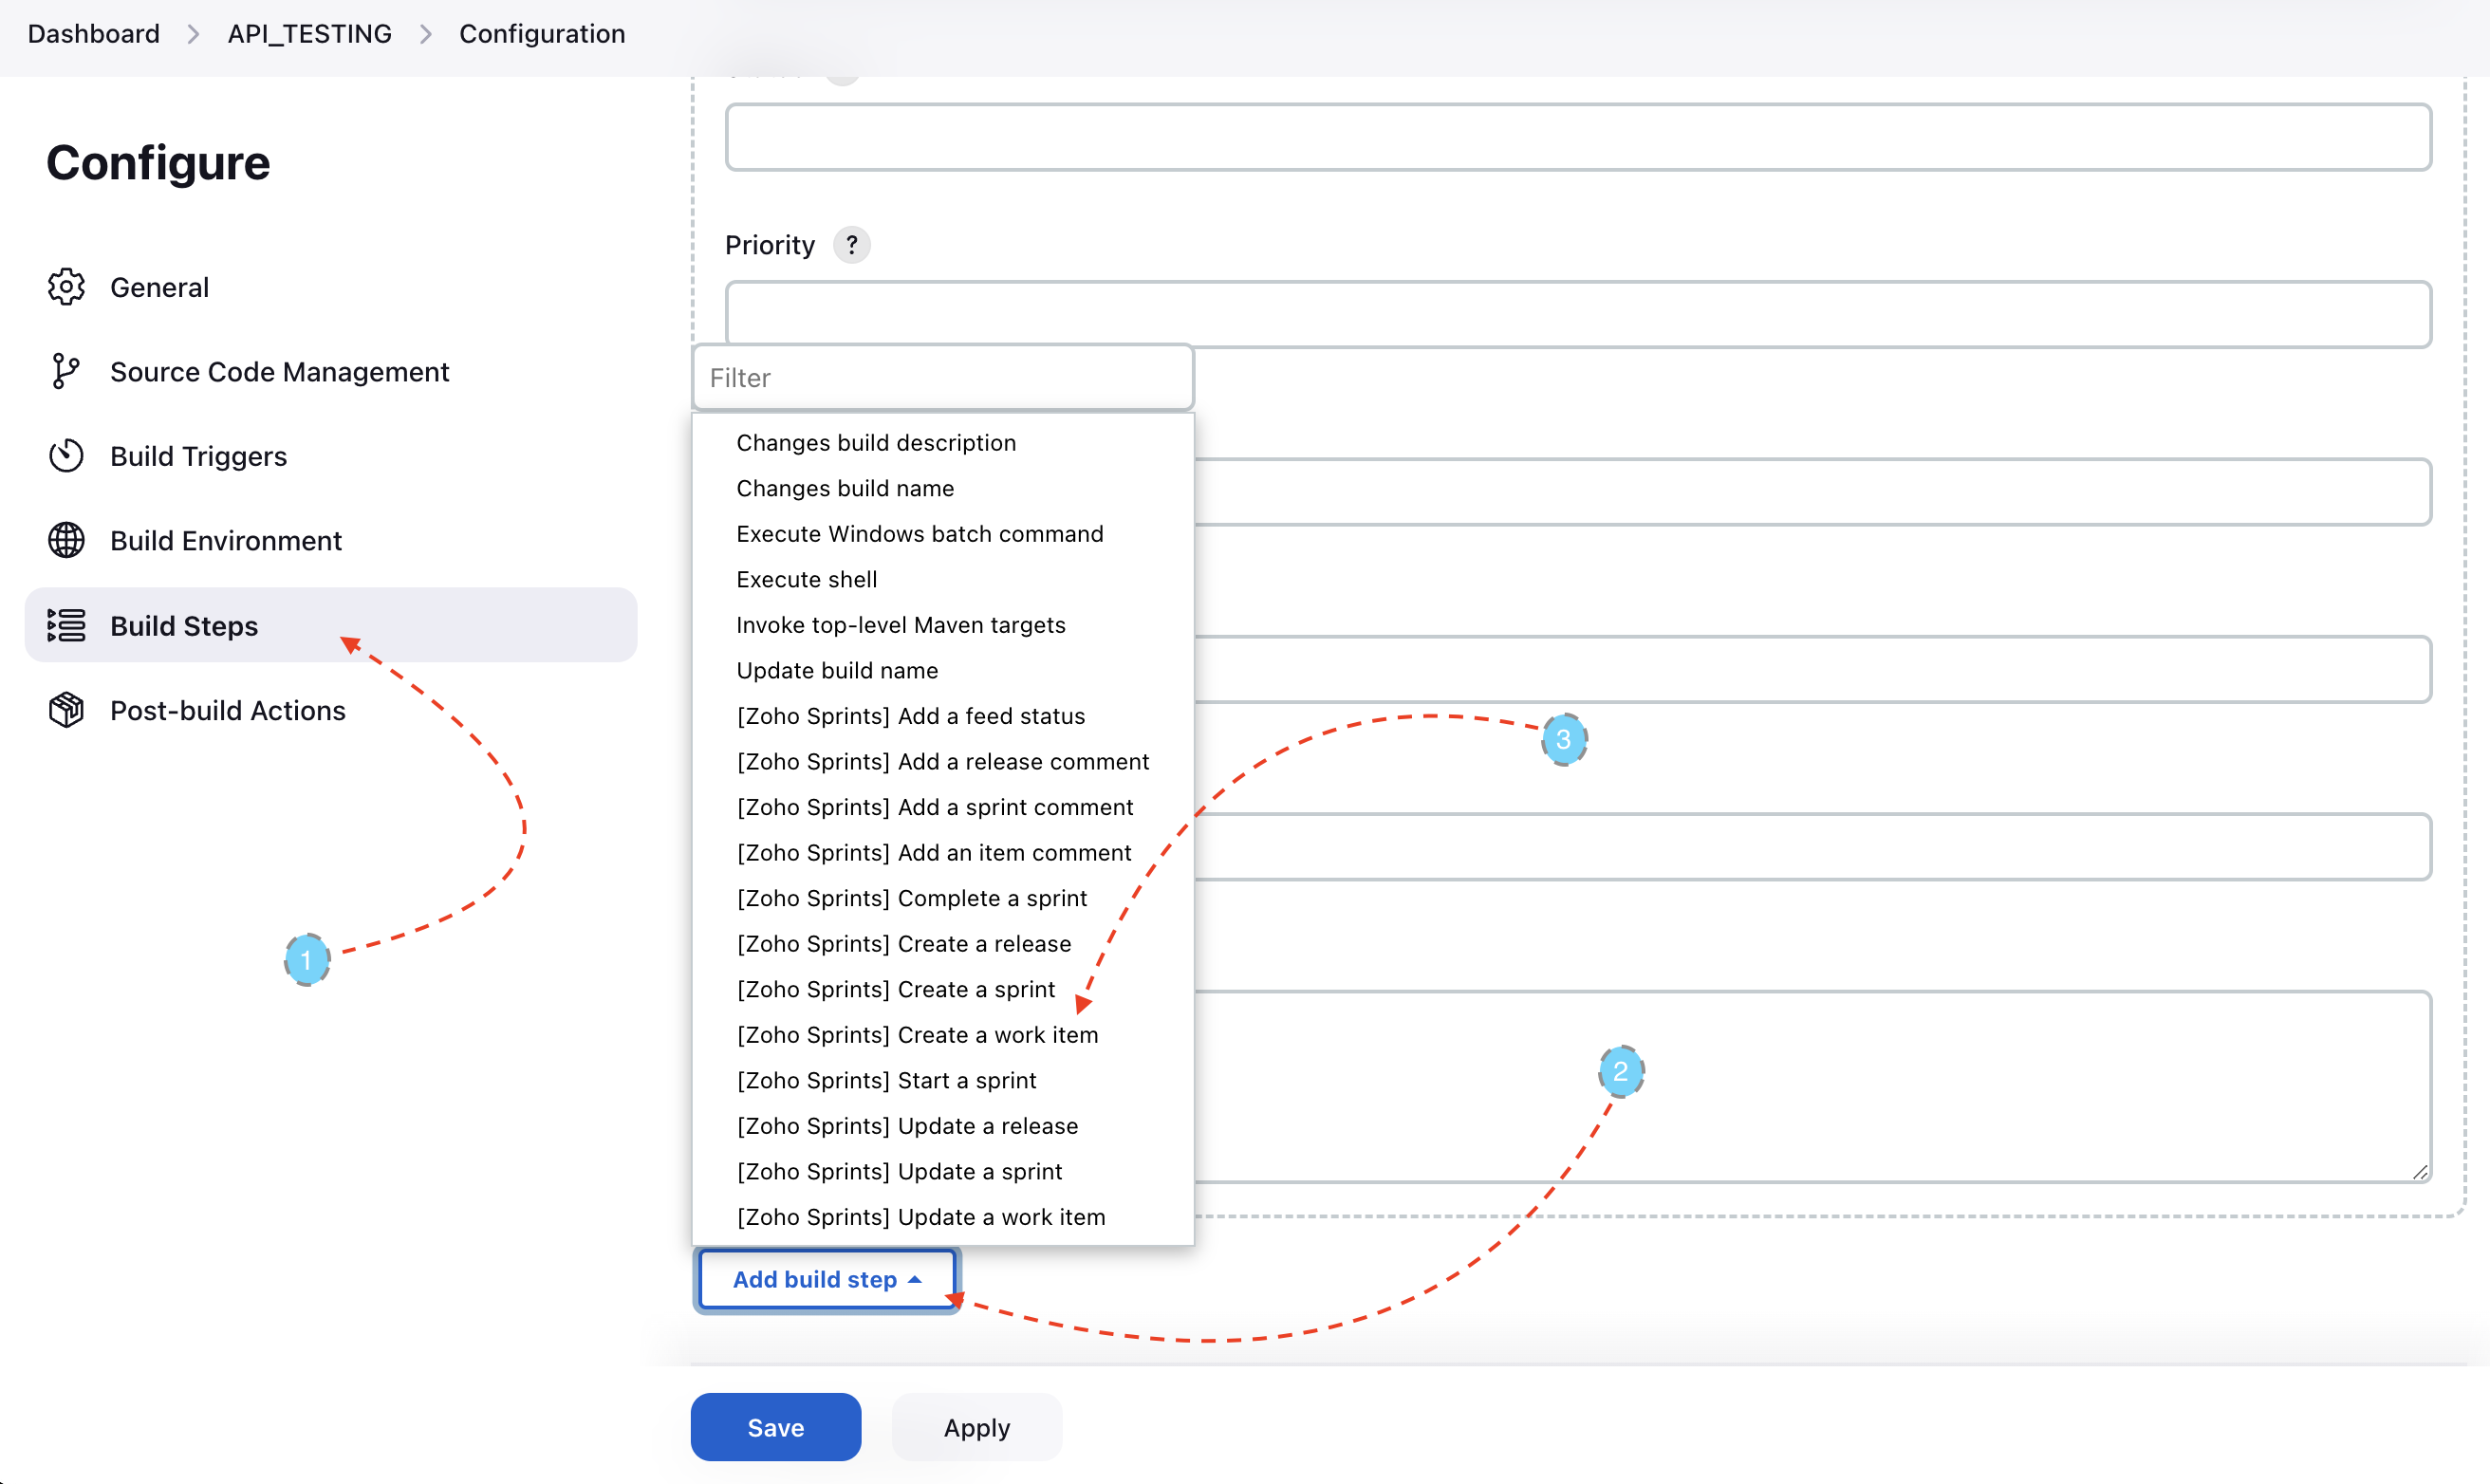
Task: Click the breadcrumb chevron after Dashboard
Action: point(194,34)
